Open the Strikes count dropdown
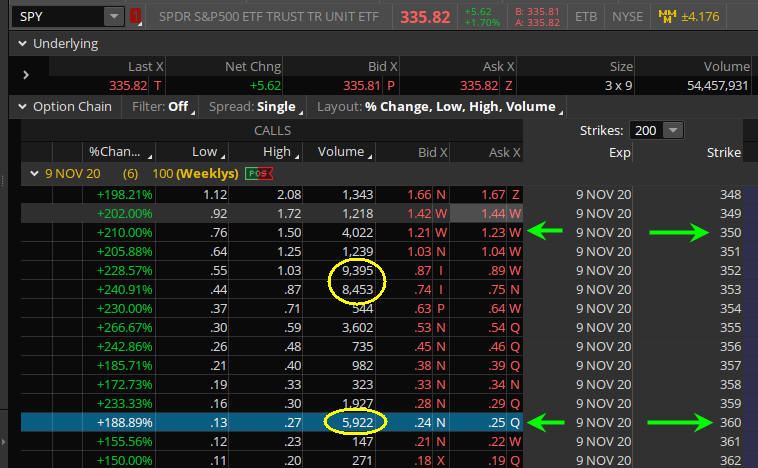Screen dimensions: 758x468 tap(673, 130)
